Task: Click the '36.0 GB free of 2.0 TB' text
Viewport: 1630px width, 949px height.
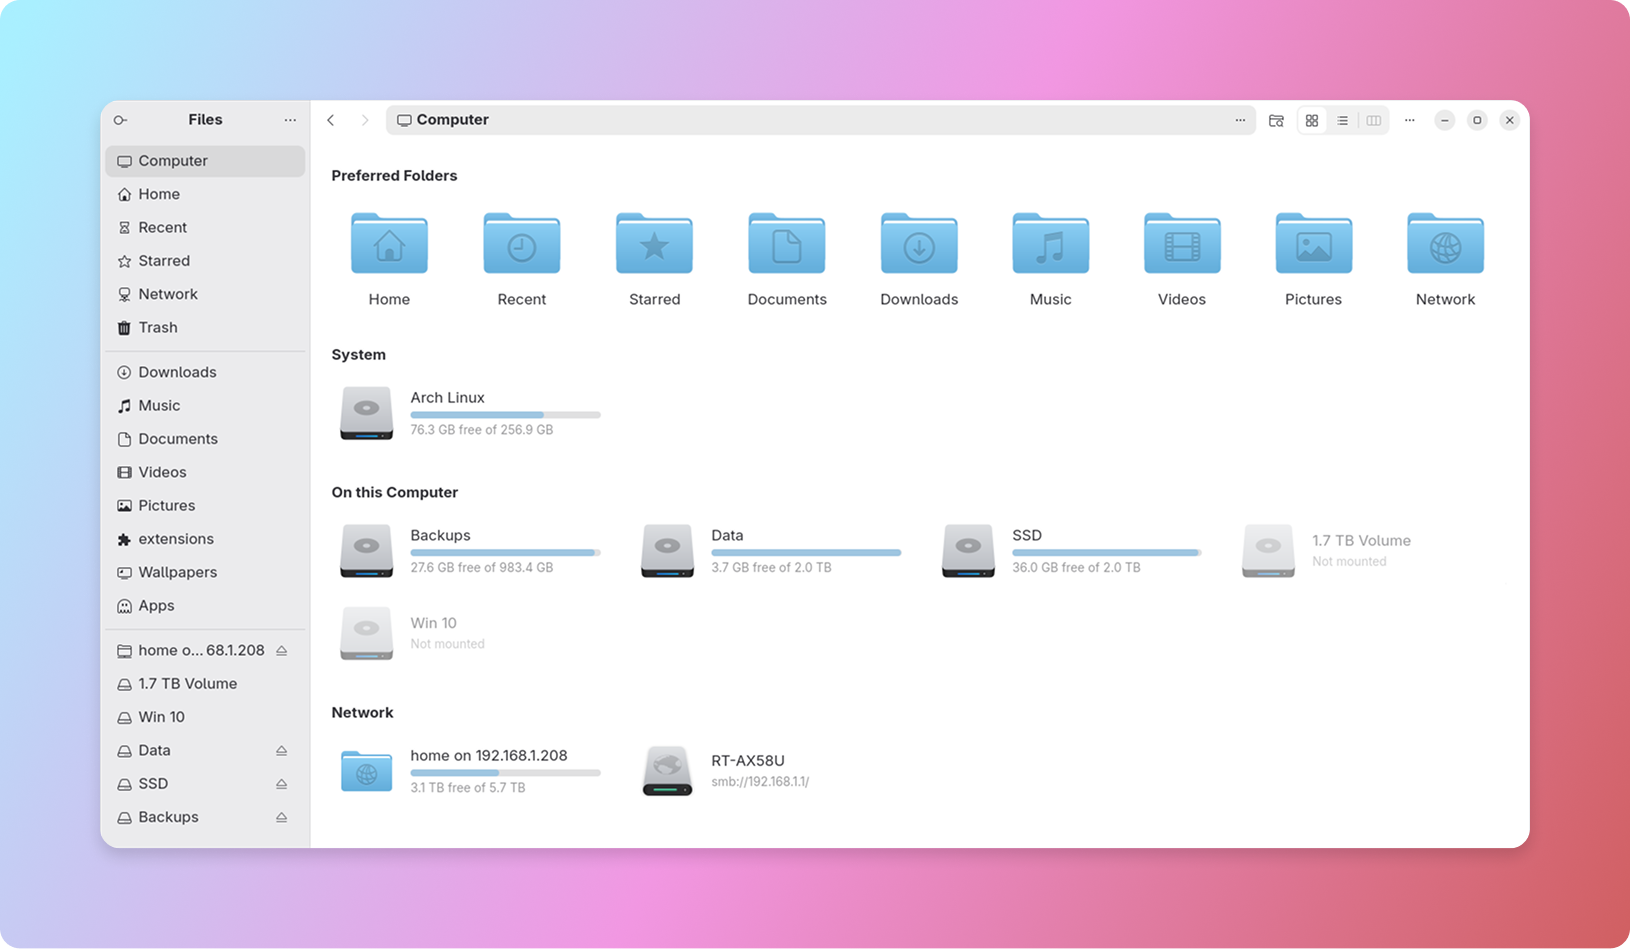Action: coord(1076,567)
